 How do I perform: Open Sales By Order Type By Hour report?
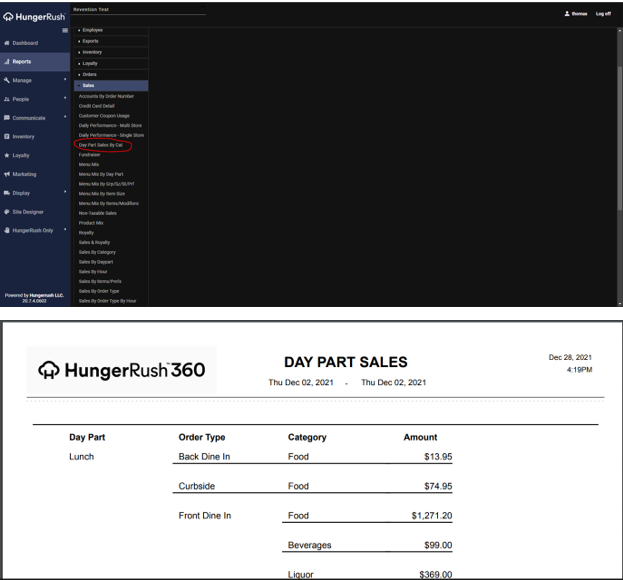point(107,301)
